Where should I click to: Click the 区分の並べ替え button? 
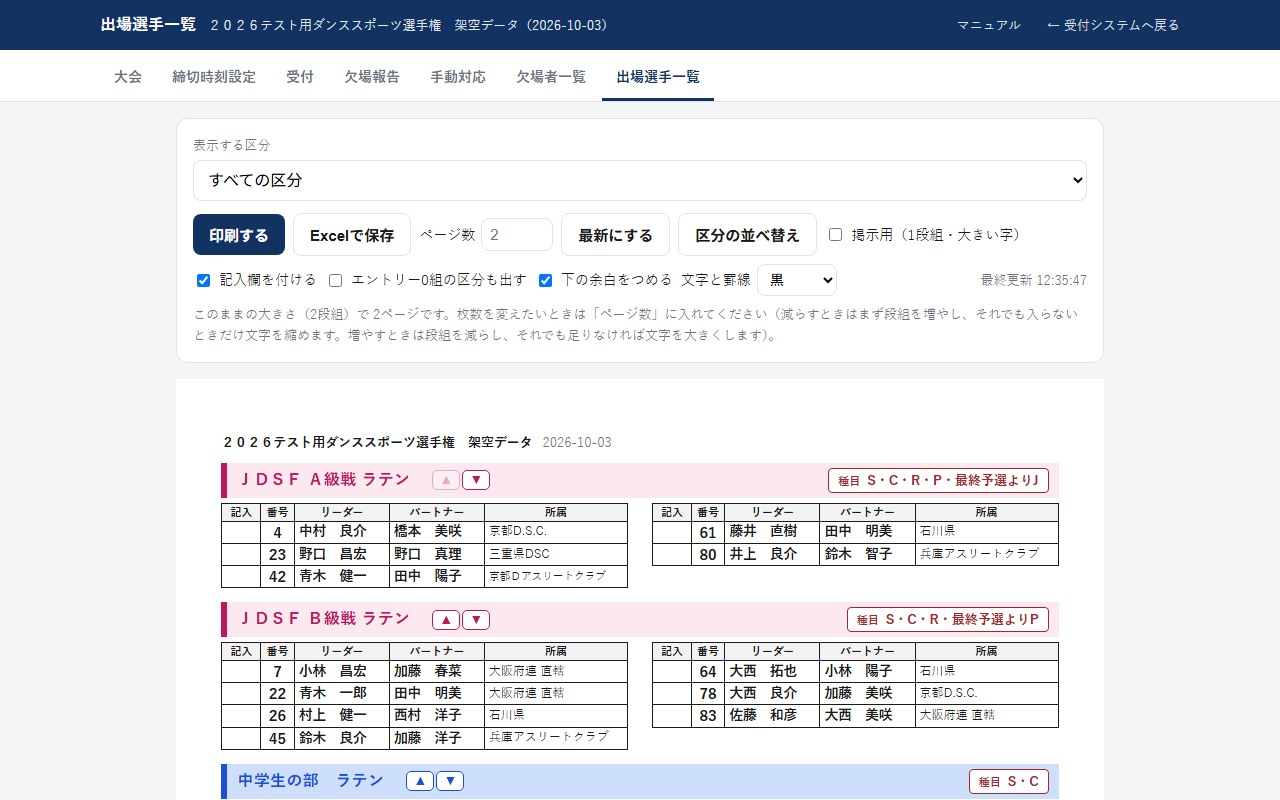[748, 235]
